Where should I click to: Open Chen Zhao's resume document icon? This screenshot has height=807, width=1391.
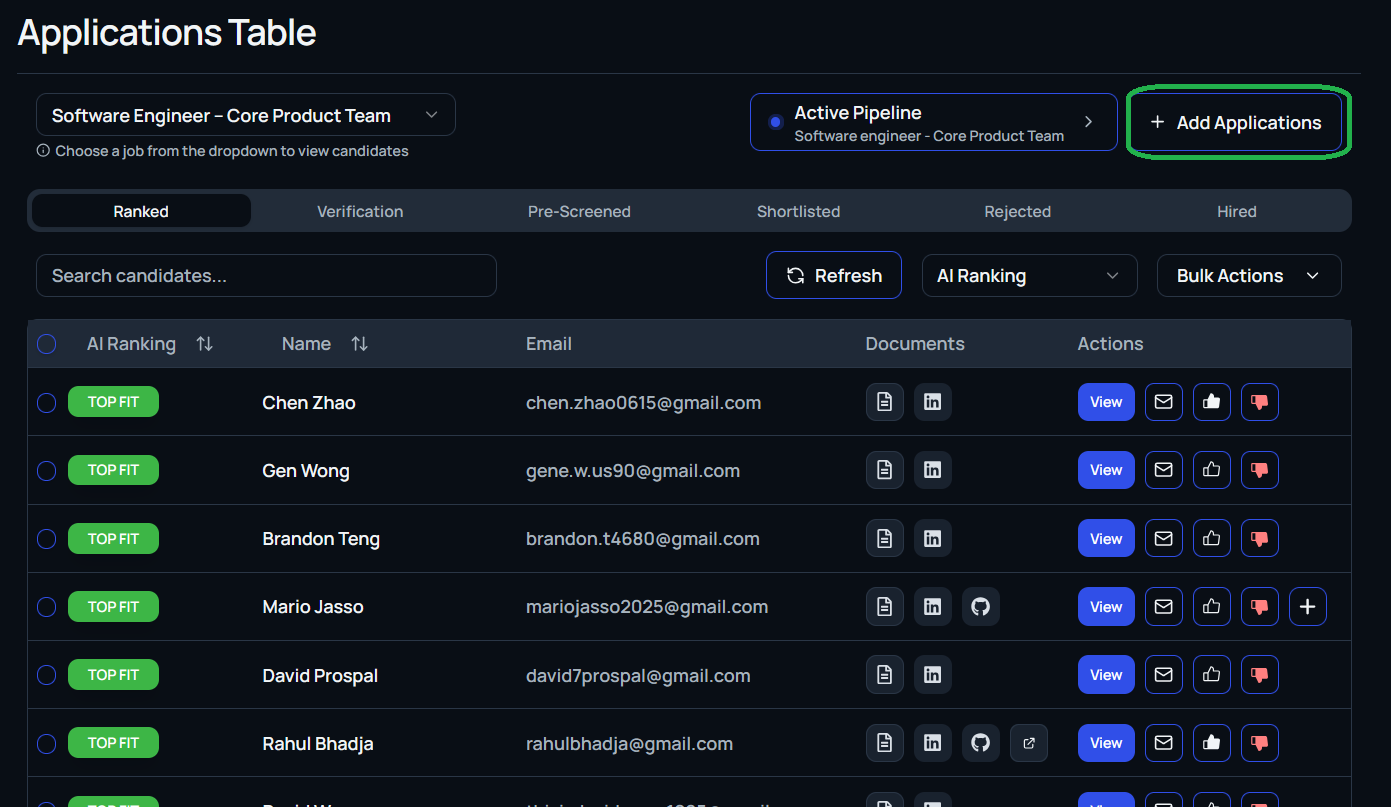(884, 402)
